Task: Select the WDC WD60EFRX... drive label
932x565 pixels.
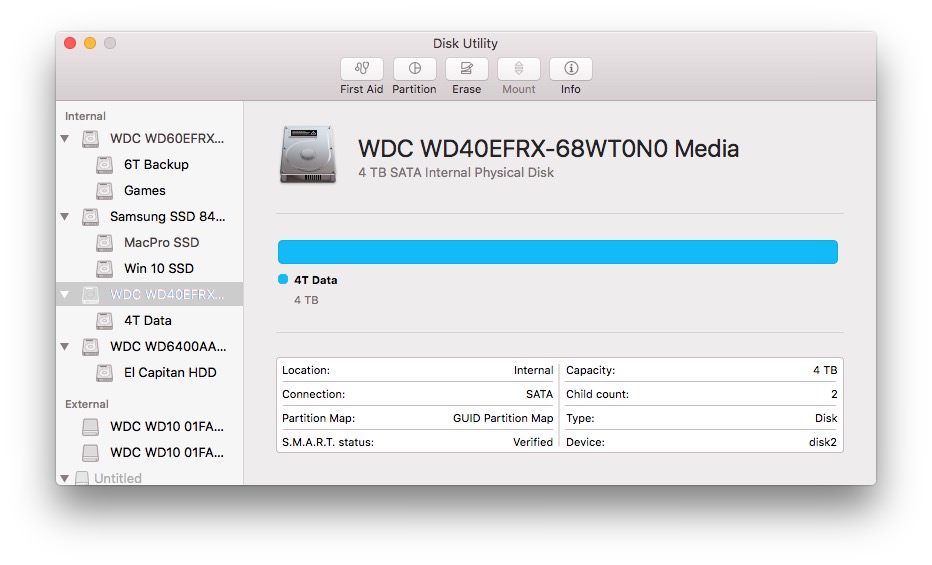Action: (167, 138)
